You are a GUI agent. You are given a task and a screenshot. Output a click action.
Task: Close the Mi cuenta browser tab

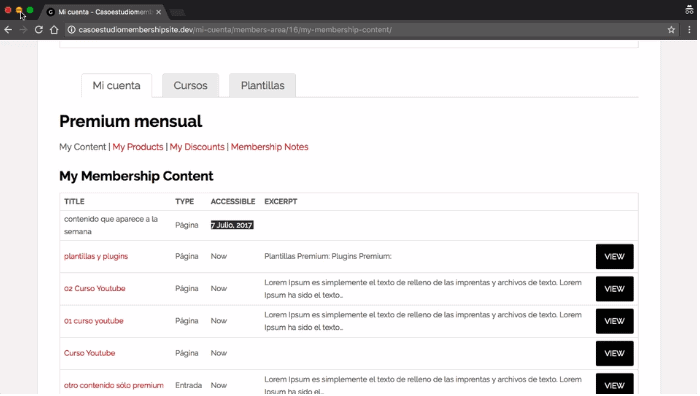[x=158, y=12]
